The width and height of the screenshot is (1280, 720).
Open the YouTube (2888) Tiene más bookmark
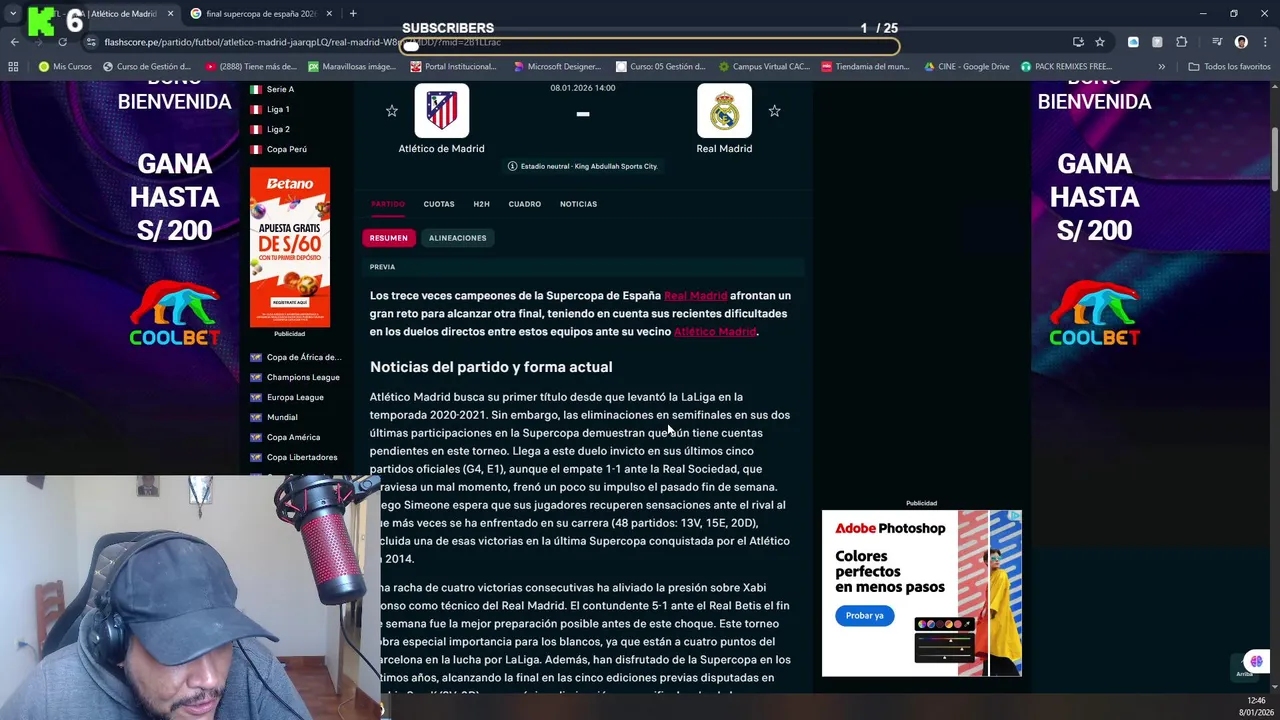250,67
